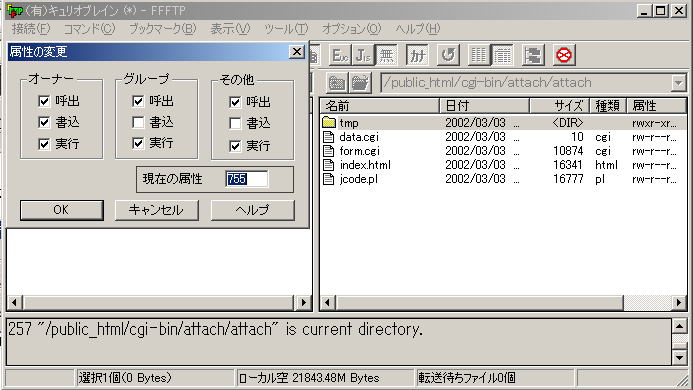693x390 pixels.
Task: Open the ブックマーク(B) menu
Action: 162,29
